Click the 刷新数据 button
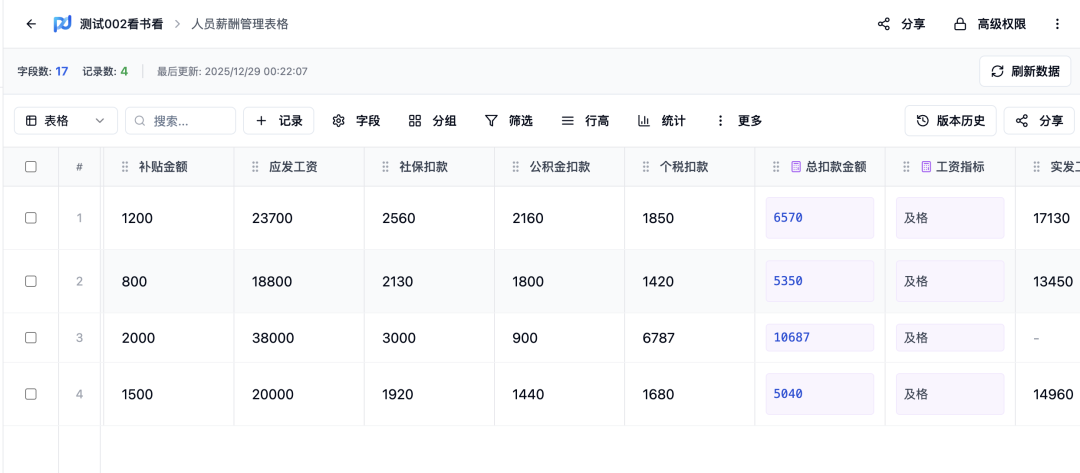Image resolution: width=1080 pixels, height=473 pixels. click(x=1025, y=72)
